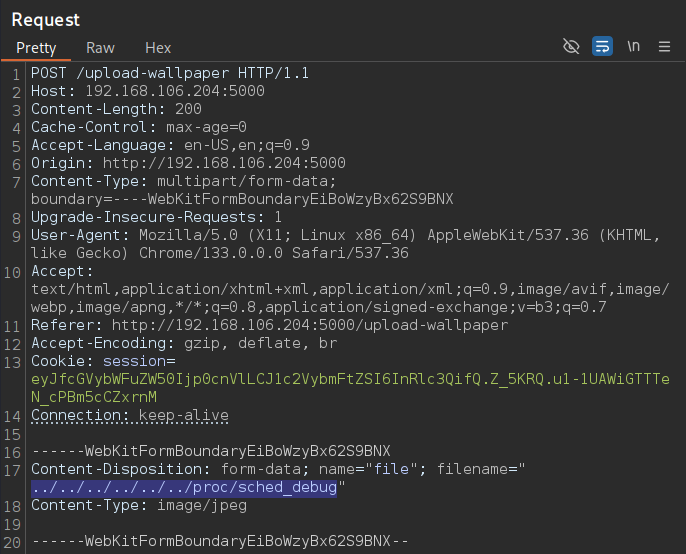Toggle the \n show newlines button
Image resolution: width=686 pixels, height=554 pixels.
pos(633,46)
